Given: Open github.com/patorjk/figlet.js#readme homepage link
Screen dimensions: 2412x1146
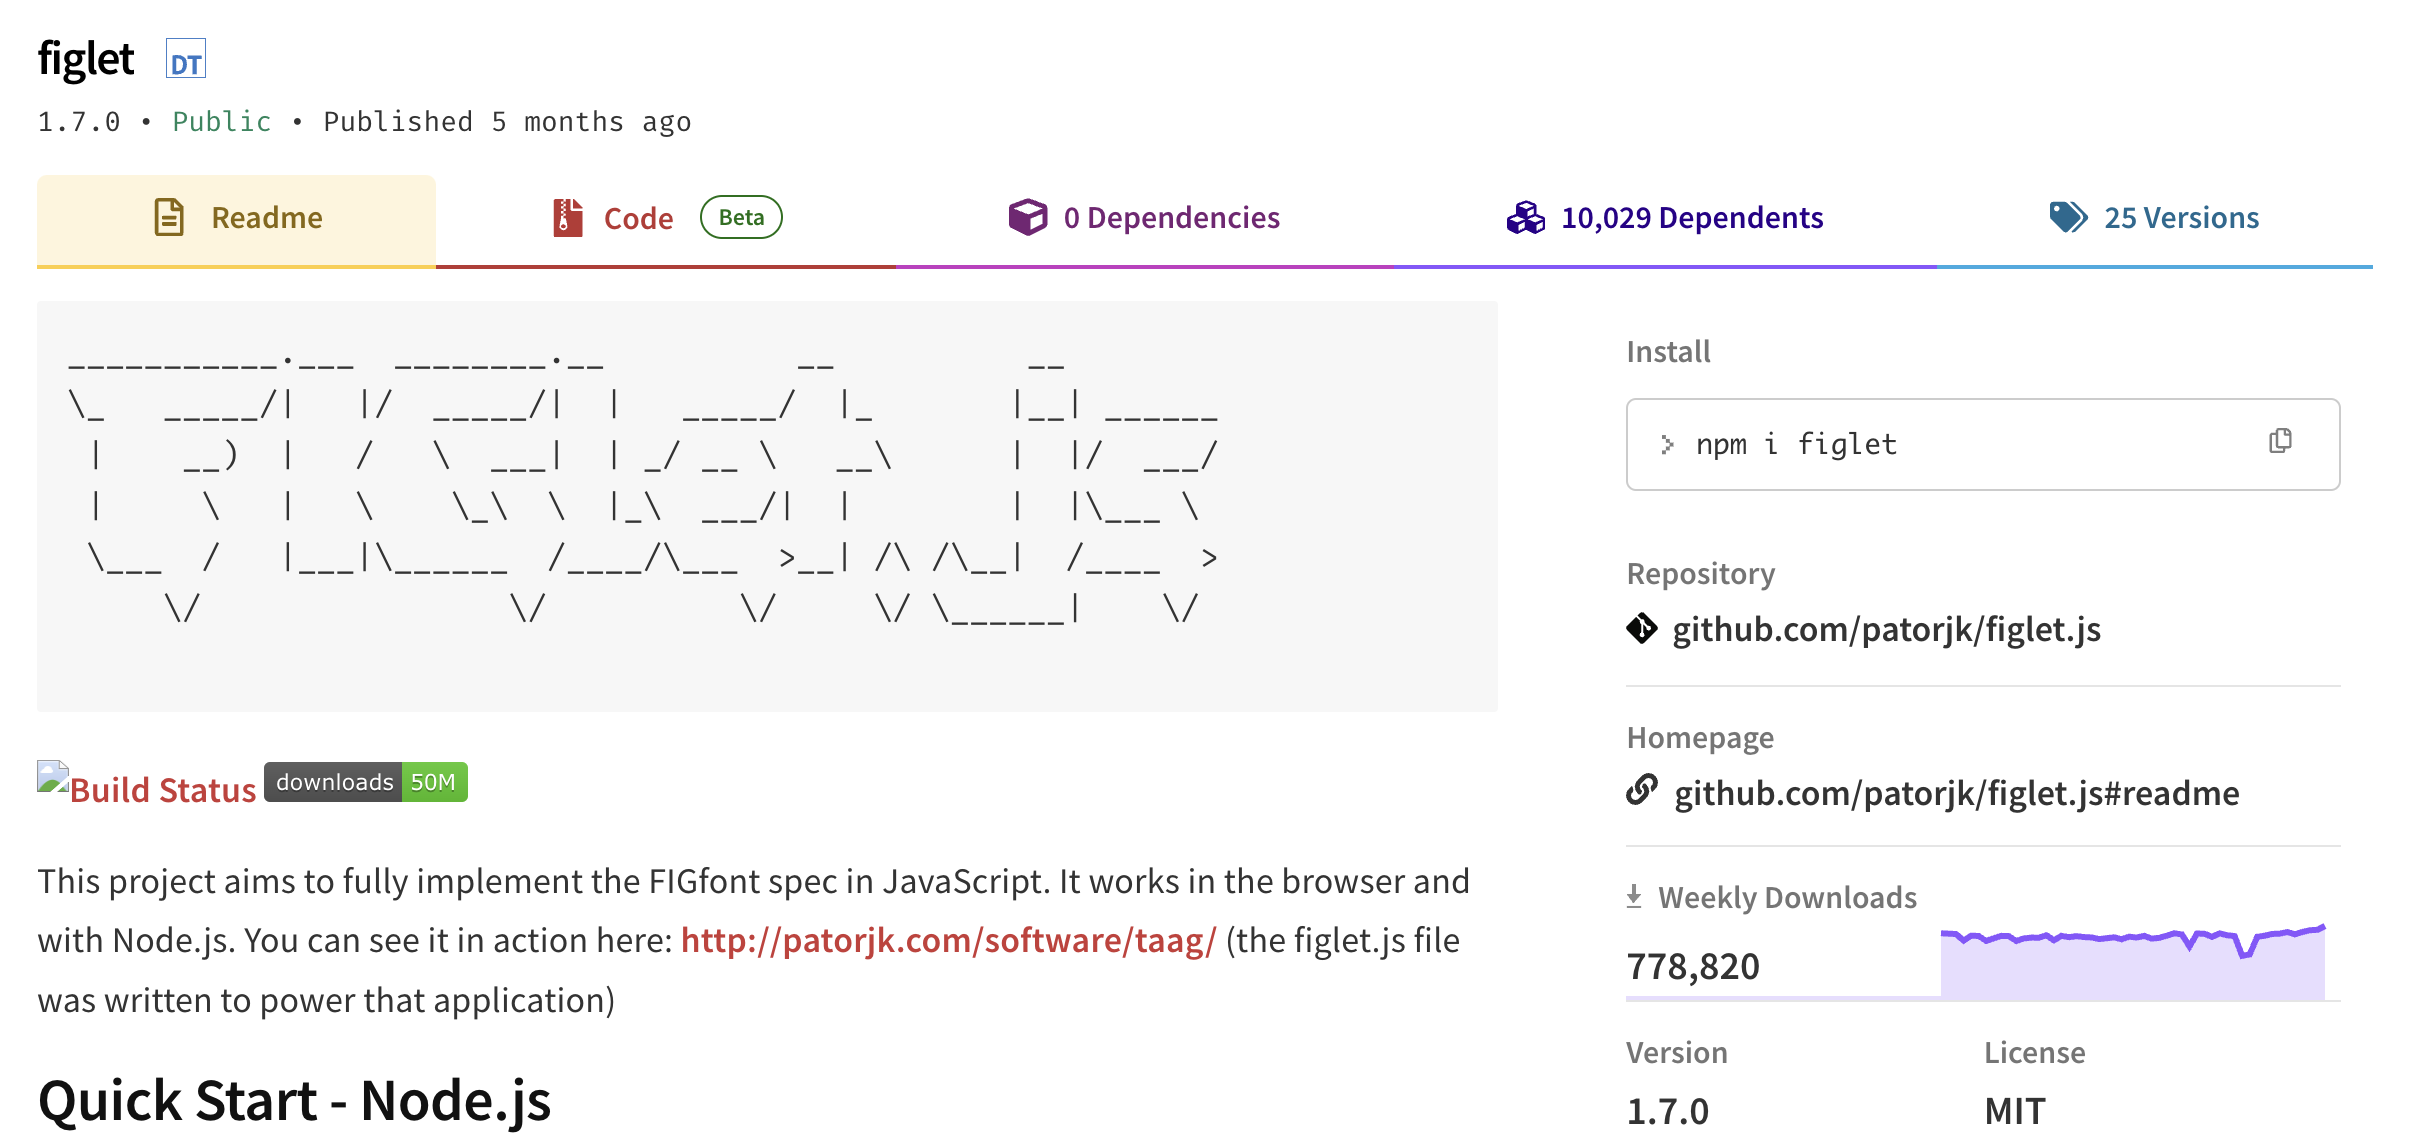Looking at the screenshot, I should point(1956,793).
